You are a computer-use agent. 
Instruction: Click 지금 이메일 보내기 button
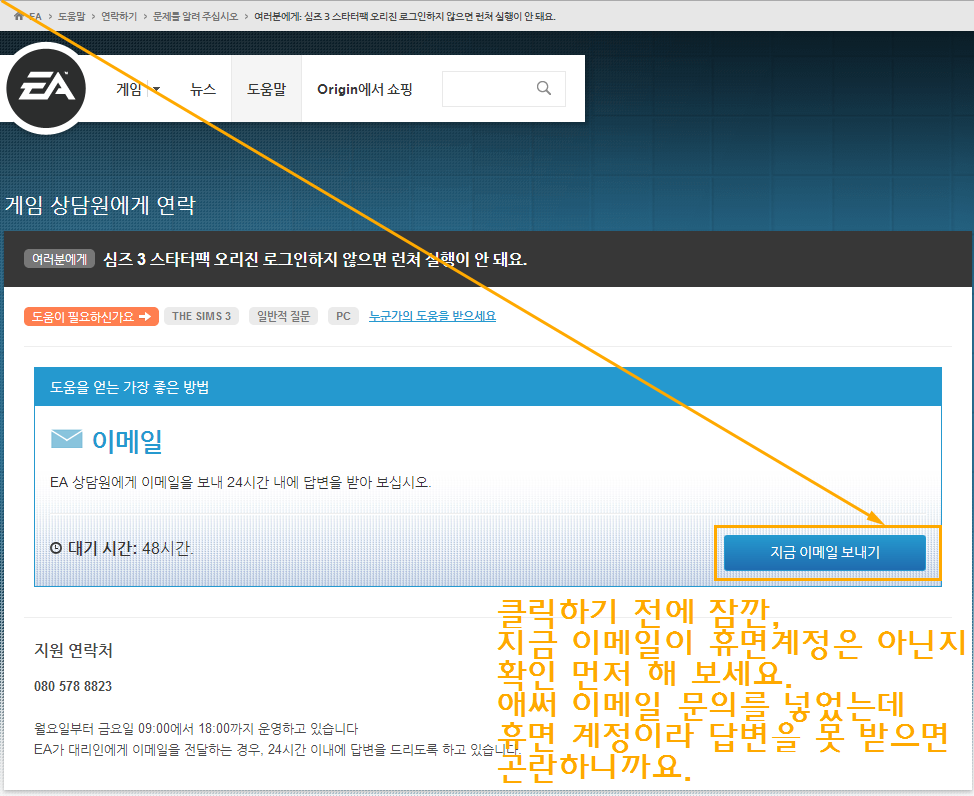coord(825,552)
